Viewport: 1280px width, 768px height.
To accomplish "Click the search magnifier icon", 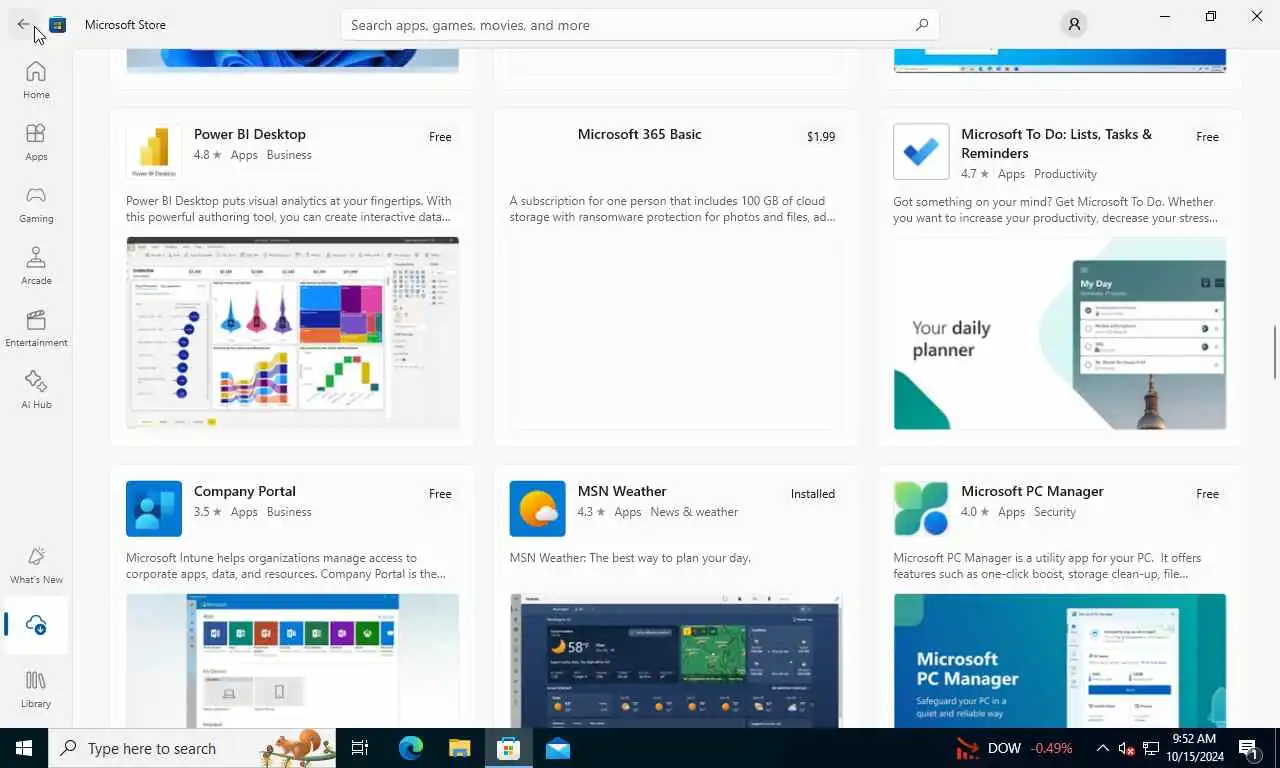I will pos(921,25).
